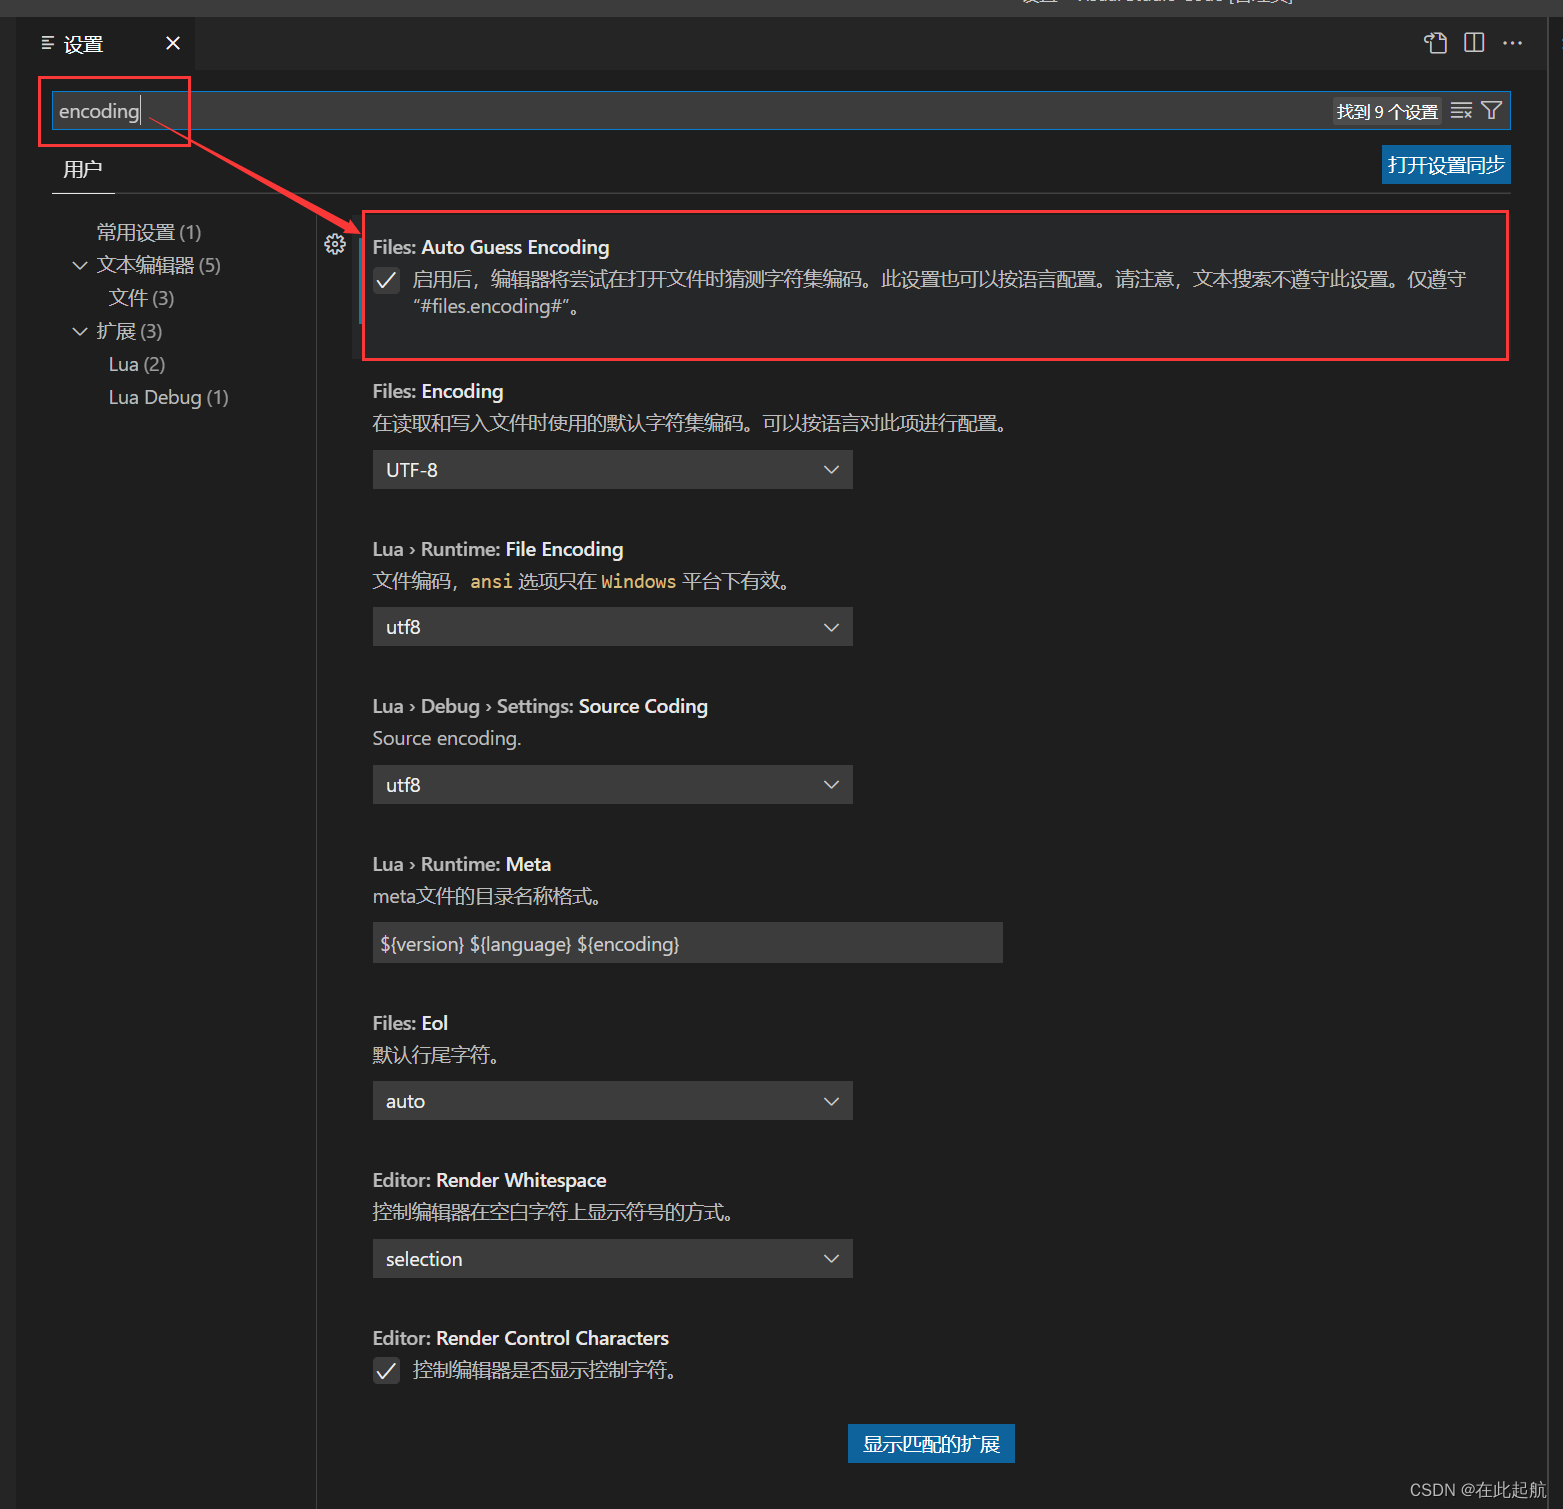Open Render Whitespace selection dropdown
1563x1509 pixels.
click(x=612, y=1259)
